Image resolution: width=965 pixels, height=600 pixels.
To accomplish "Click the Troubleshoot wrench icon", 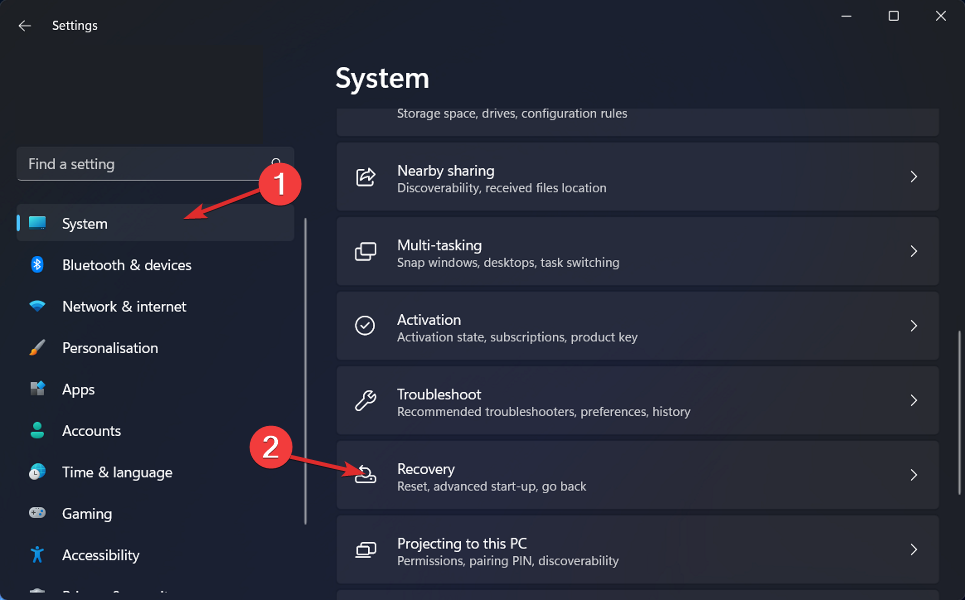I will pos(366,400).
